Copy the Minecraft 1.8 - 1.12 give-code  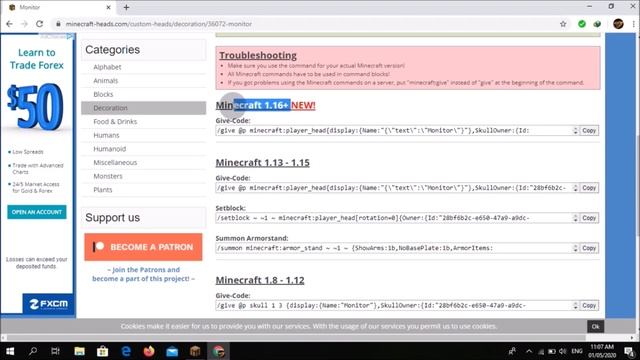pyautogui.click(x=589, y=305)
